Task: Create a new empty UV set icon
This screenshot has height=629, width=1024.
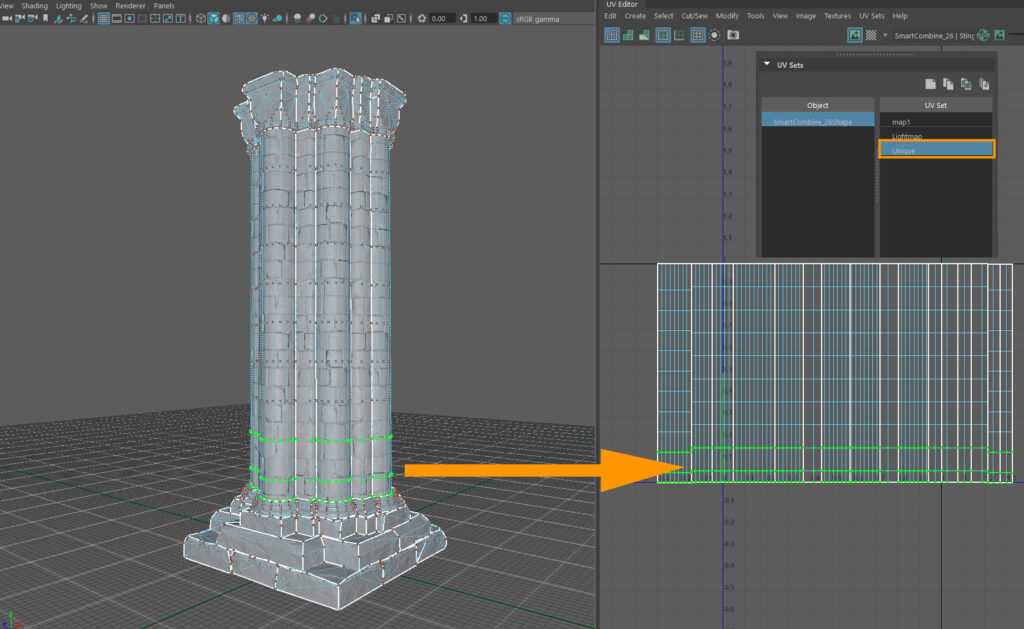Action: (x=929, y=84)
